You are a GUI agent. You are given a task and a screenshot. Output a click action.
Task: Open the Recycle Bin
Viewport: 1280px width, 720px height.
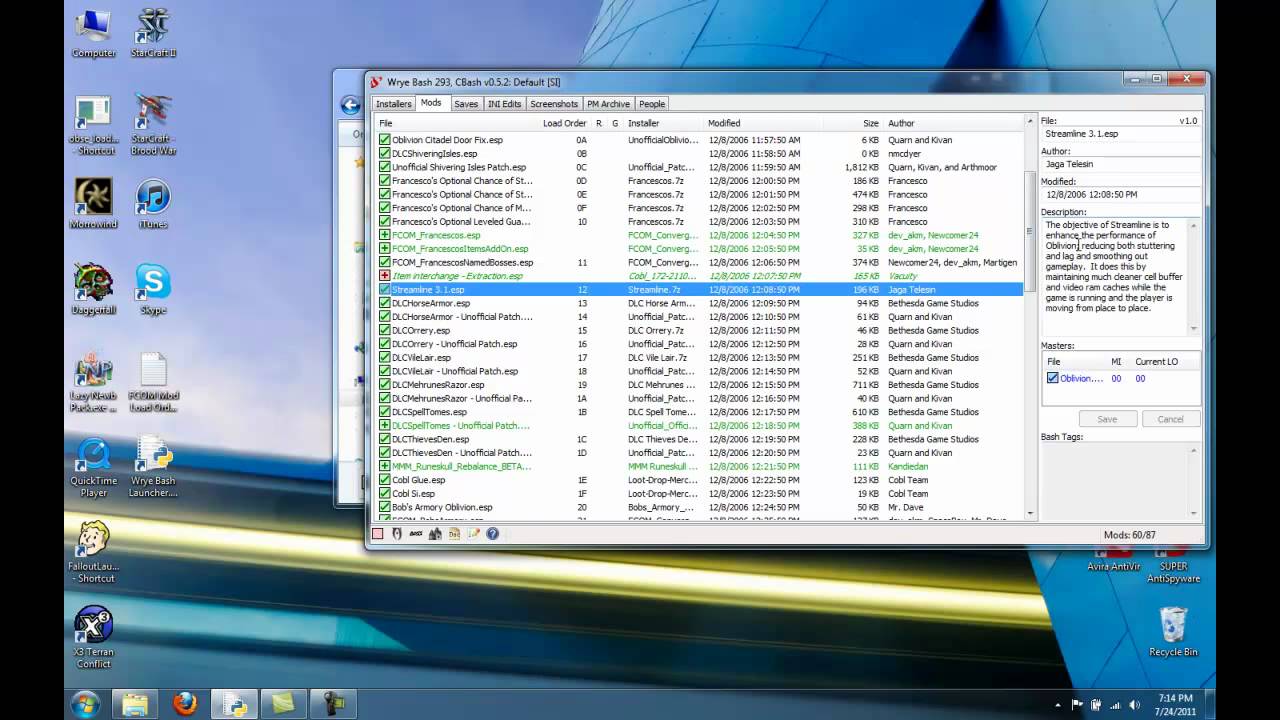(1172, 632)
